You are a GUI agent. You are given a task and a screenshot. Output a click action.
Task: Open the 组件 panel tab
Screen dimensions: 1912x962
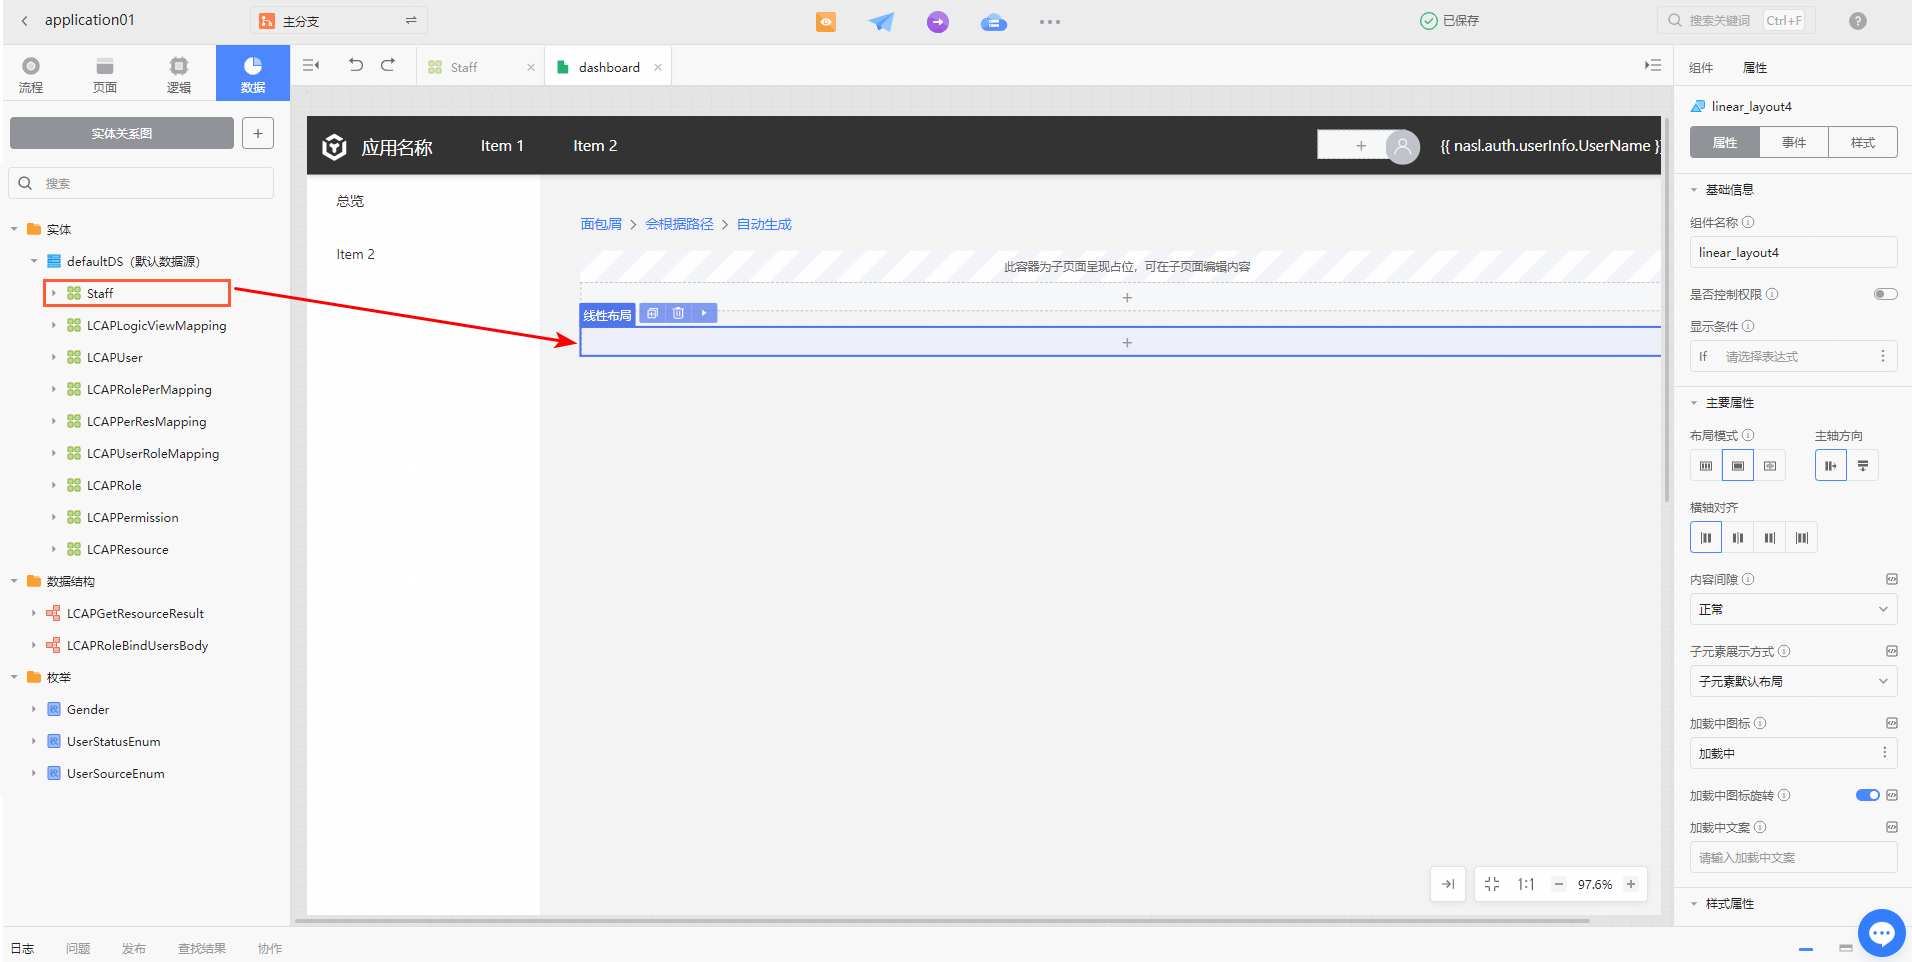1701,68
